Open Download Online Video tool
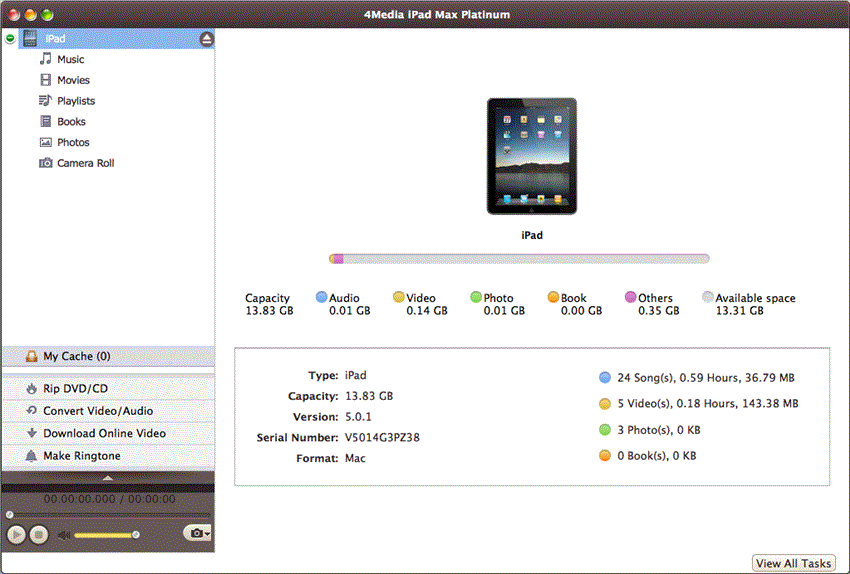Viewport: 850px width, 574px height. tap(108, 434)
